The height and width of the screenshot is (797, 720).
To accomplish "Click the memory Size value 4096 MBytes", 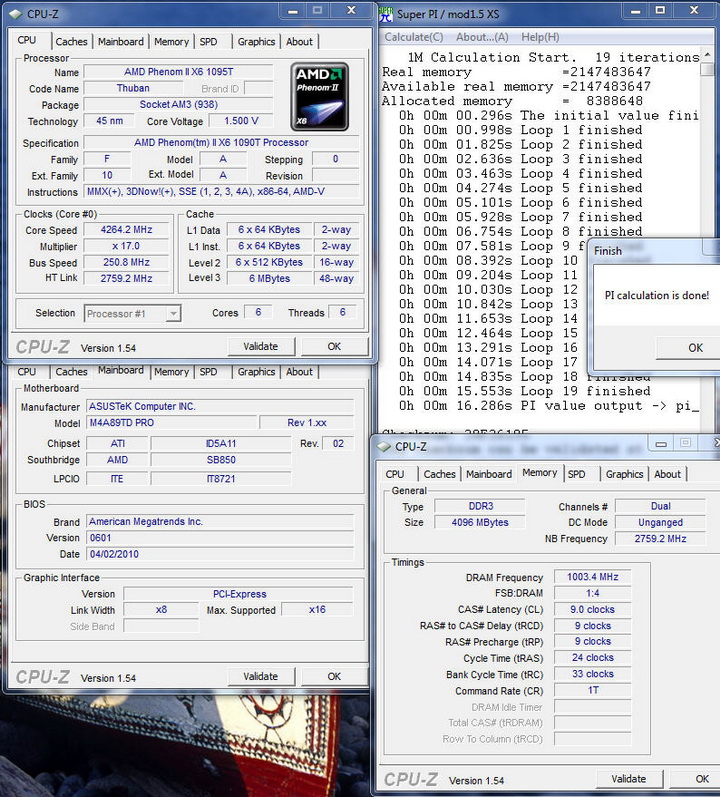I will pos(480,523).
